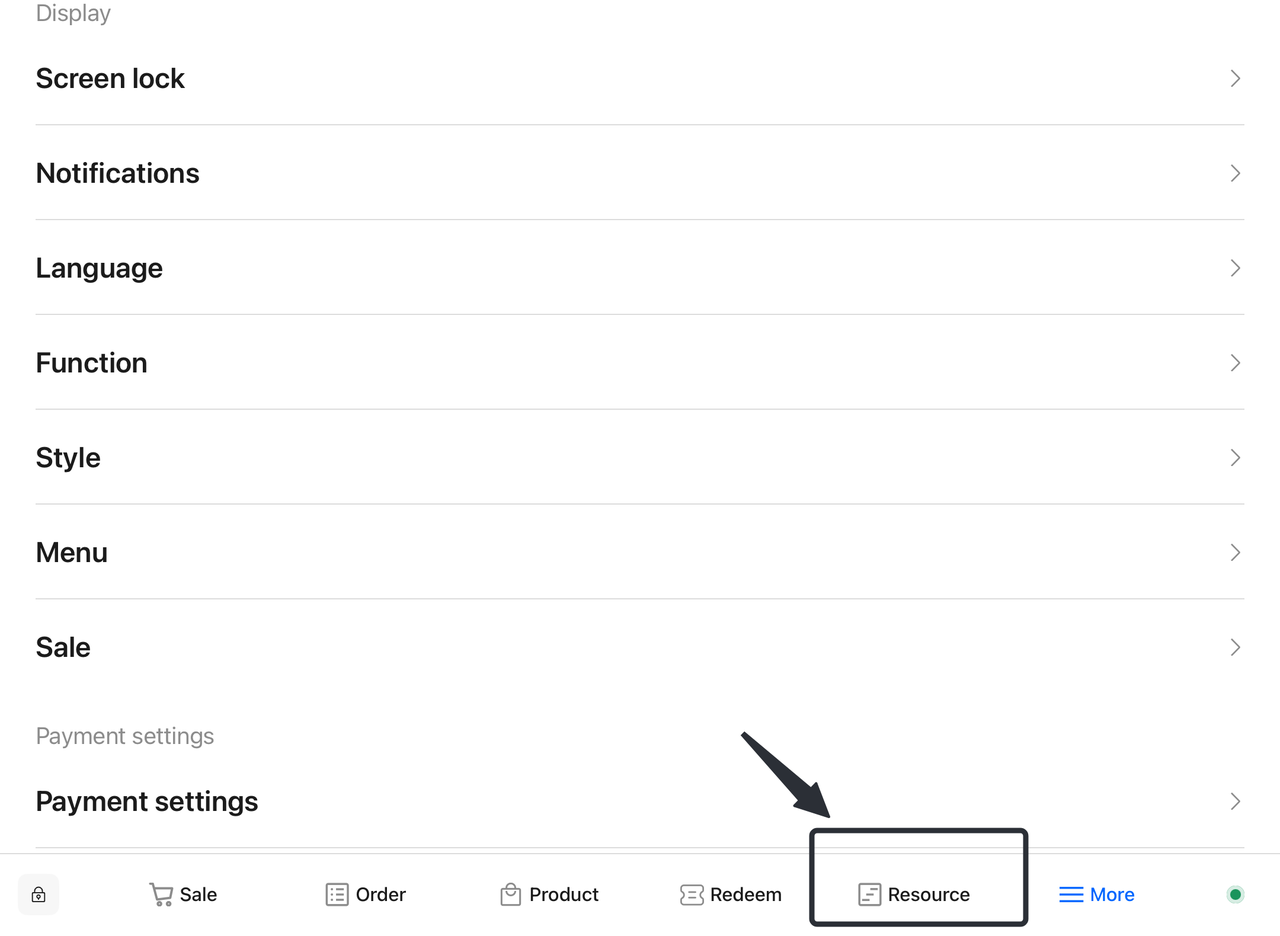
Task: Tap the lock icon in bottom bar
Action: (38, 895)
